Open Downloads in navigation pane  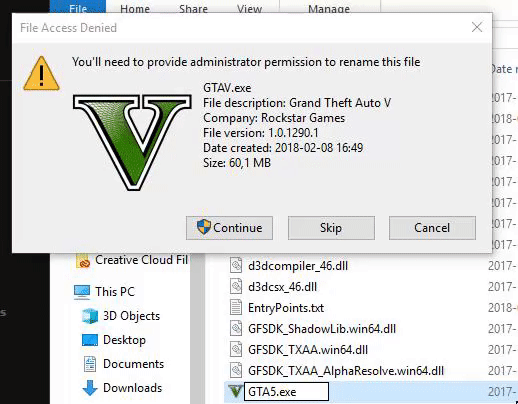pos(132,388)
